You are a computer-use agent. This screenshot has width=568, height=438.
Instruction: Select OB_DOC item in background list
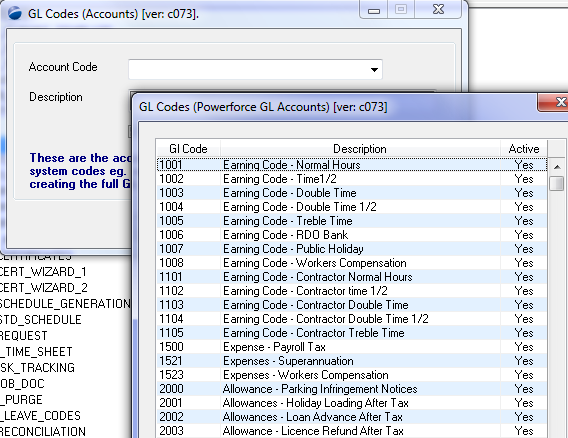coord(22,383)
